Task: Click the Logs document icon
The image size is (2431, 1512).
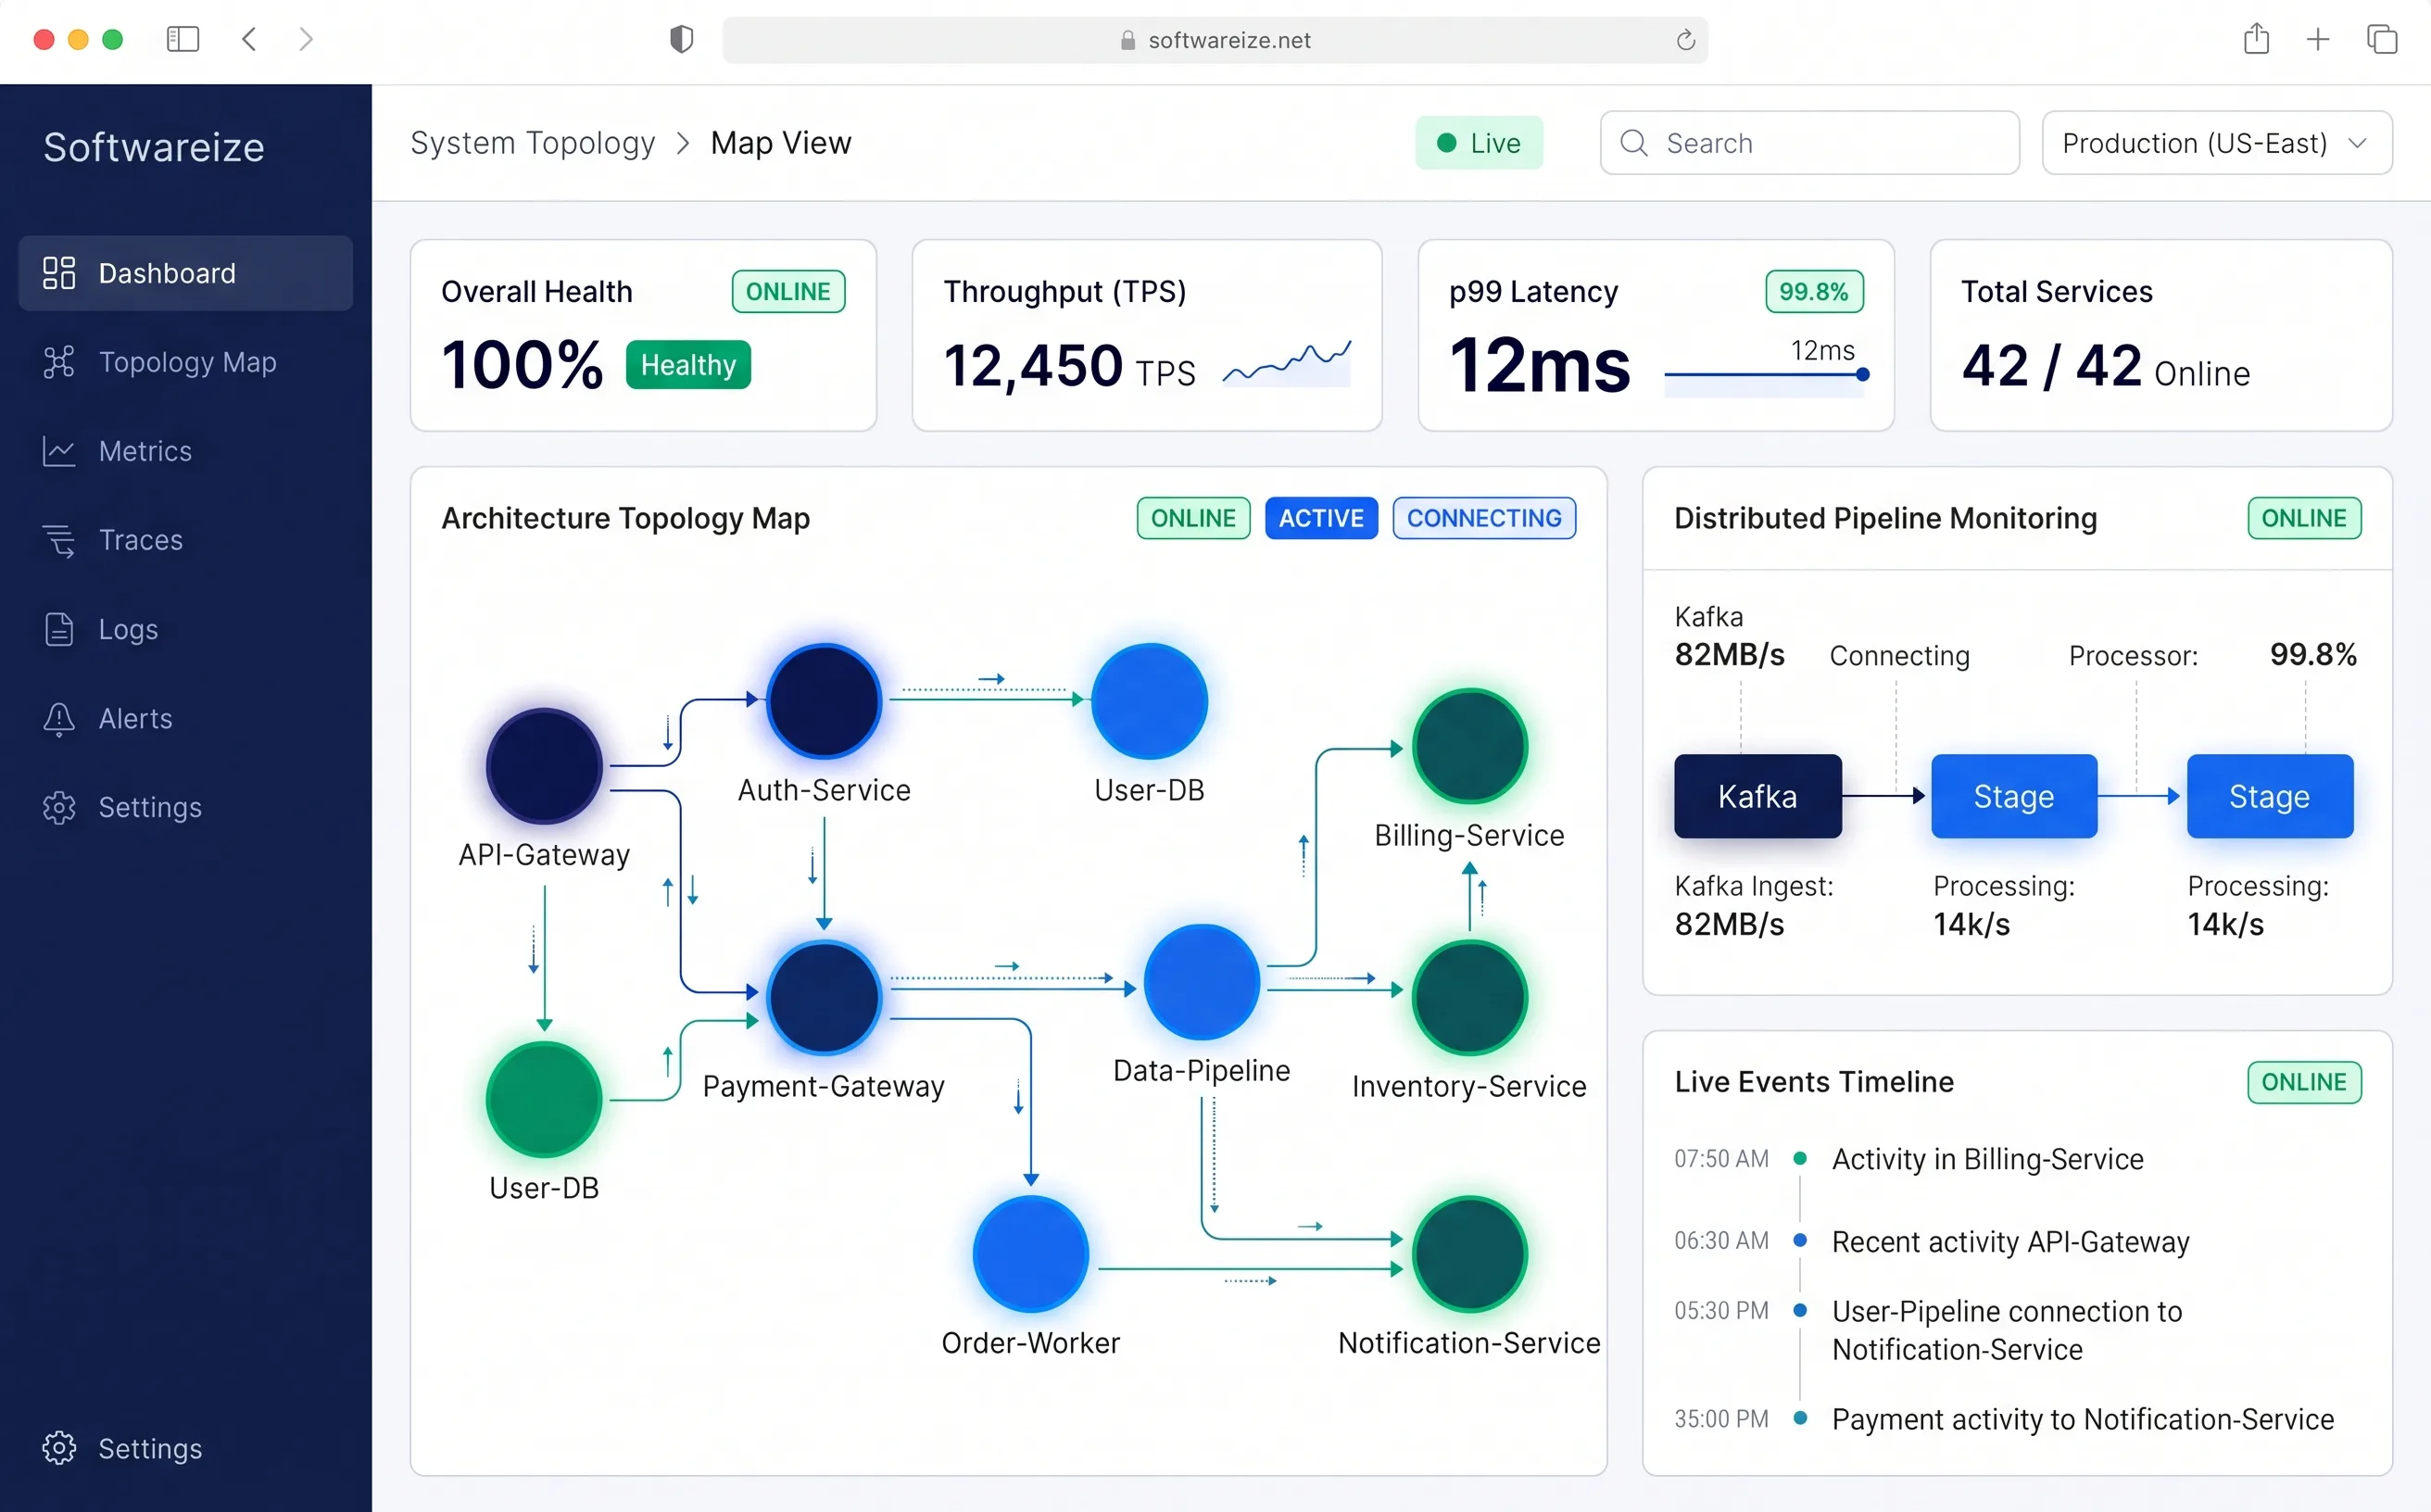Action: coord(59,629)
